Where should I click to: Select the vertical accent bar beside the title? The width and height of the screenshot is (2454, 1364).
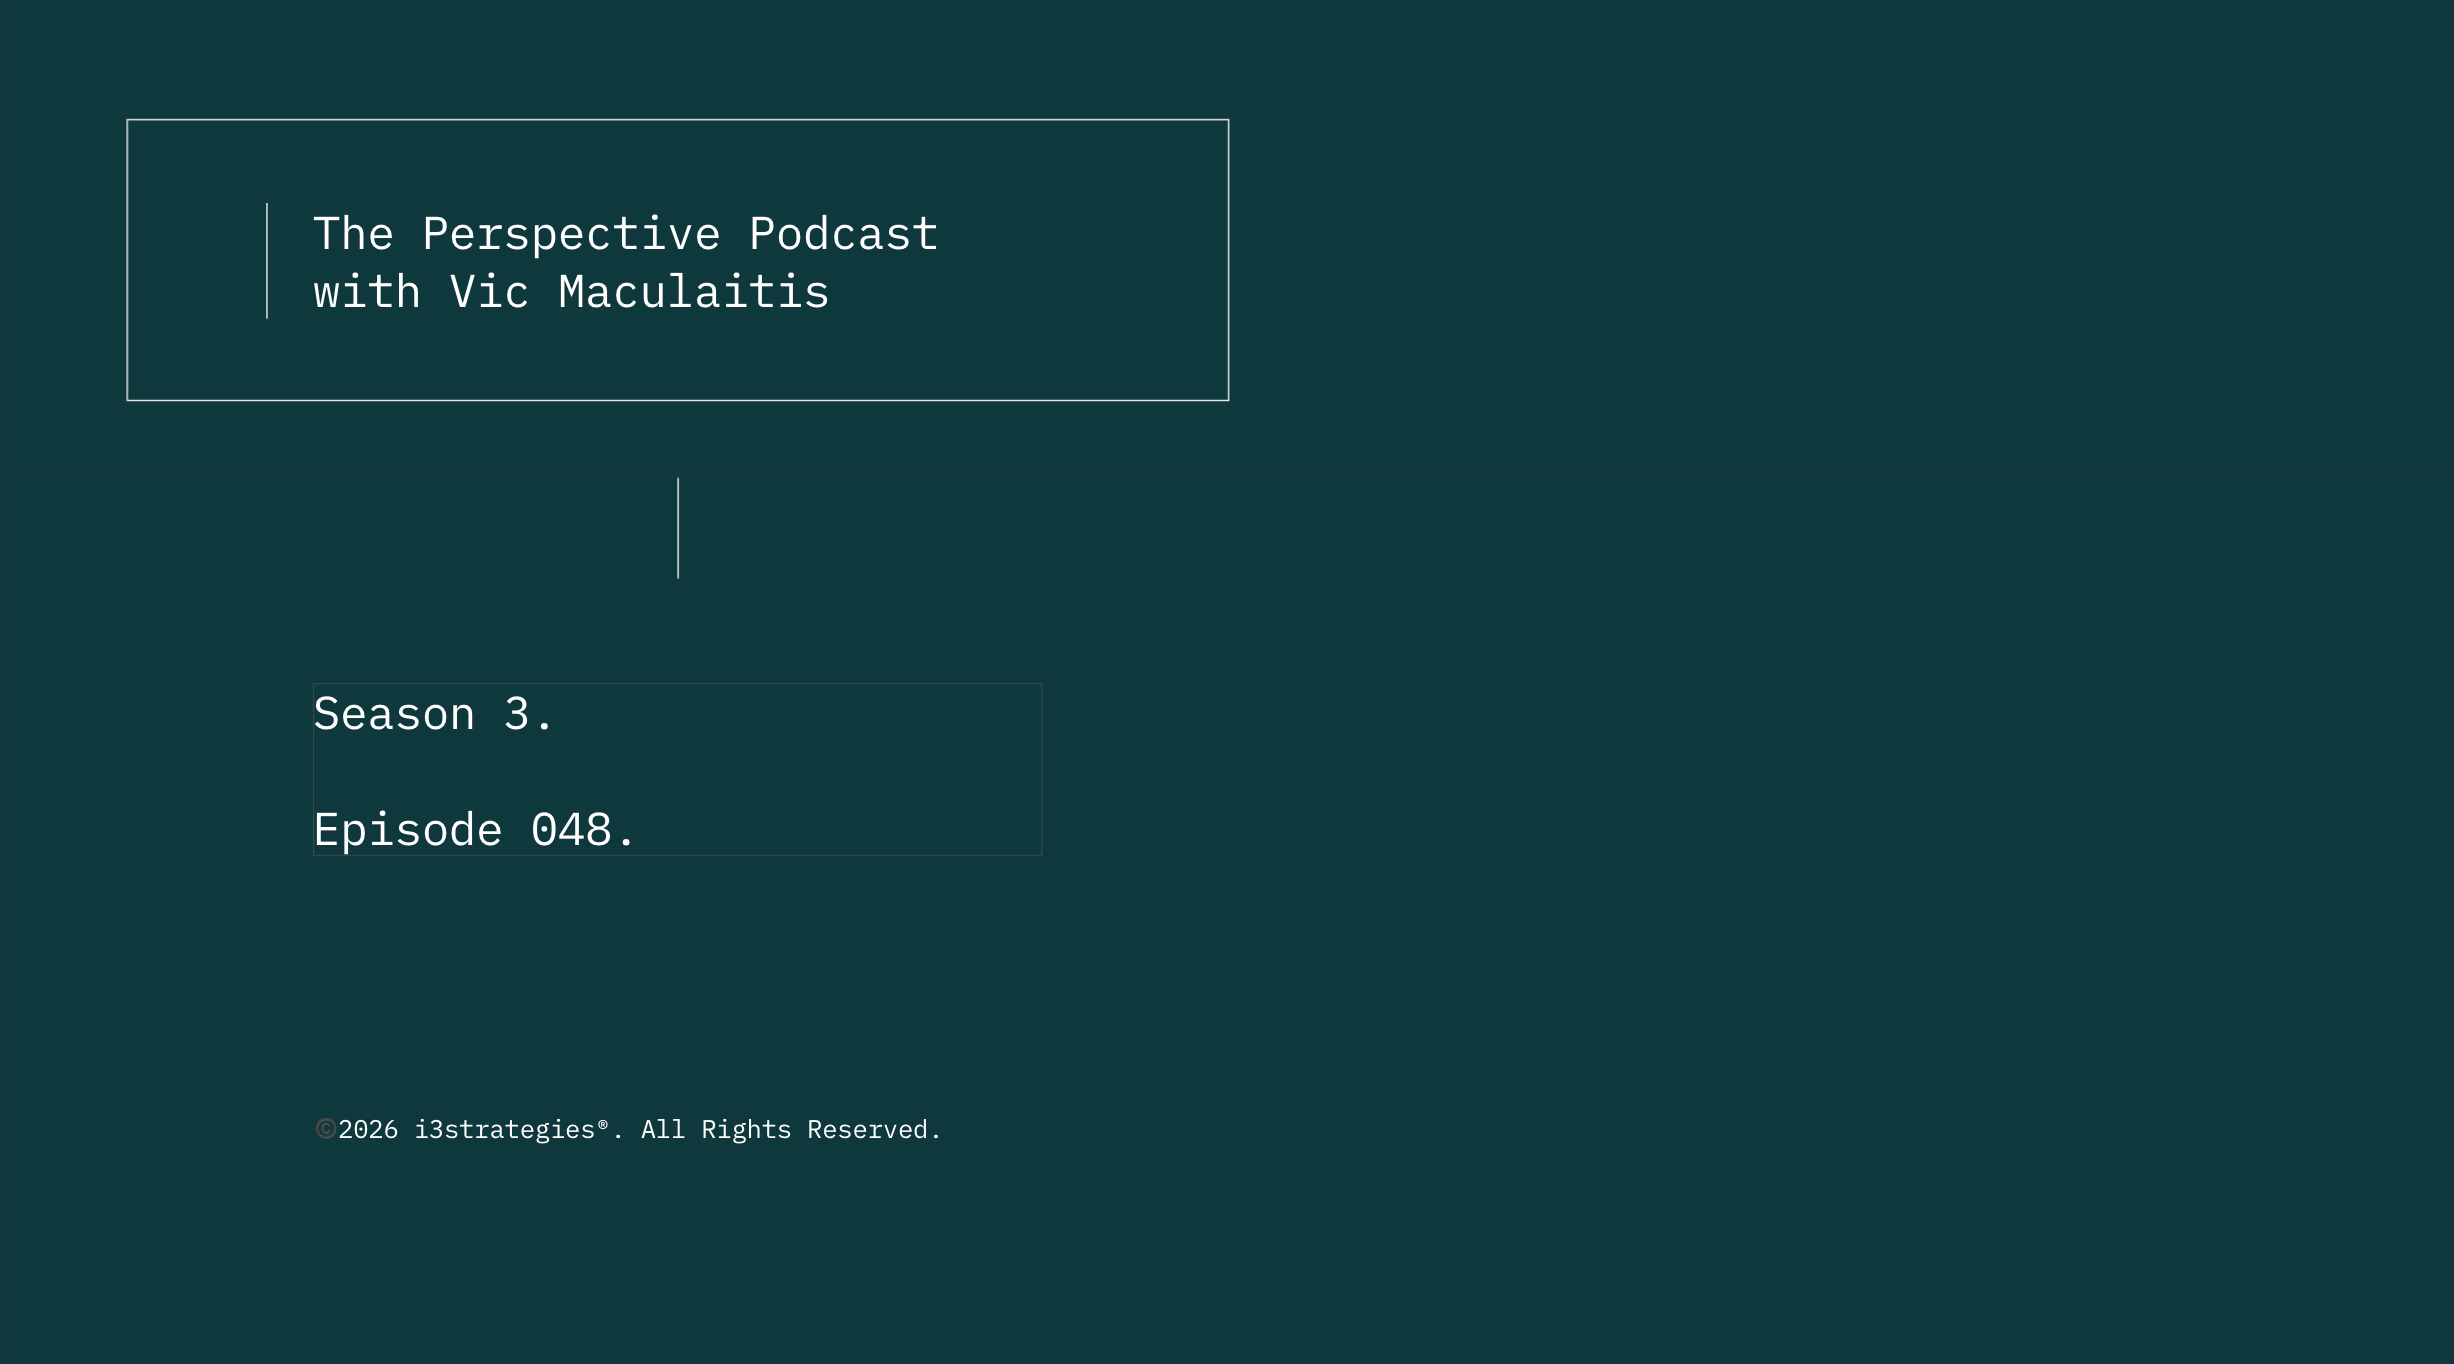pos(266,260)
